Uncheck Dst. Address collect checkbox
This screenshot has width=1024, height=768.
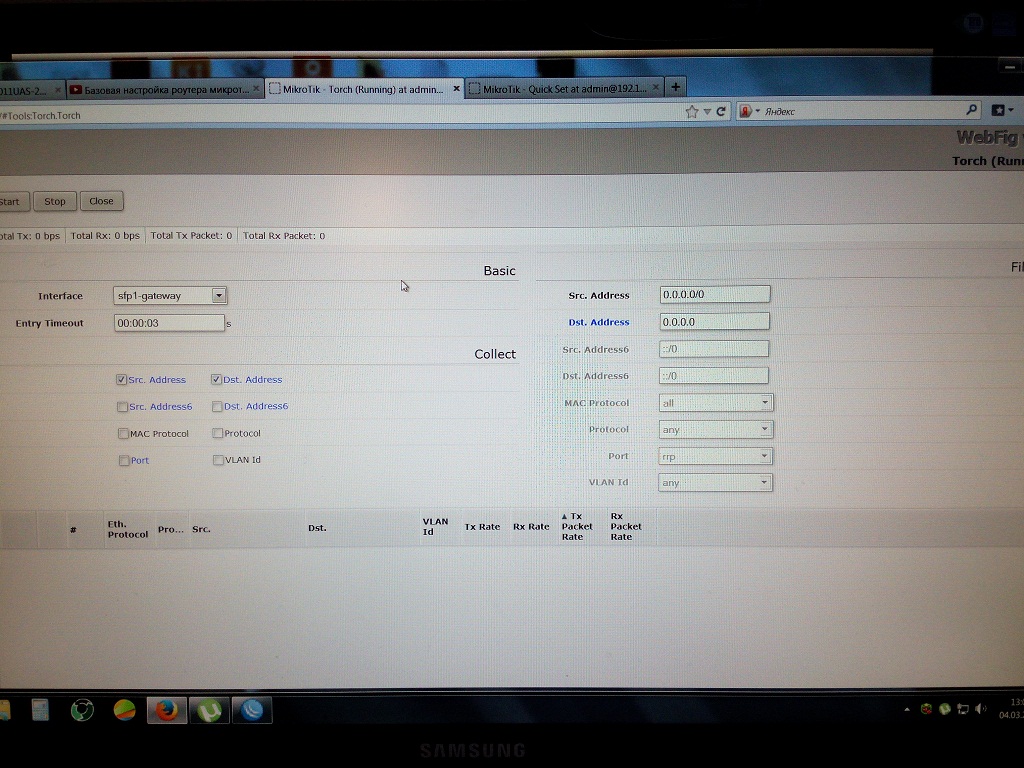216,379
